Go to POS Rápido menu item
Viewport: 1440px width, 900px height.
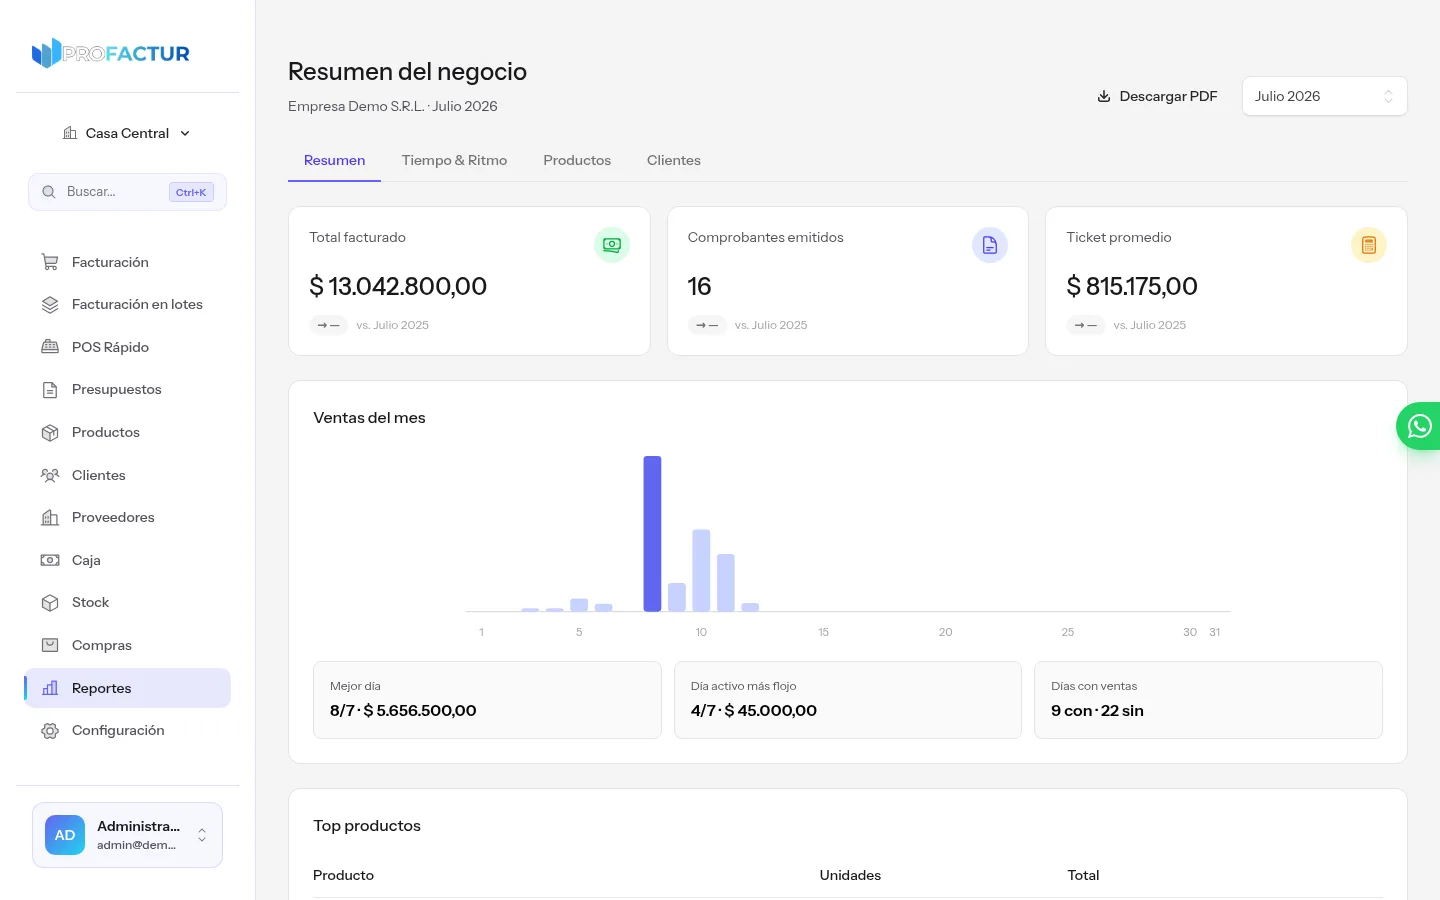pos(128,347)
